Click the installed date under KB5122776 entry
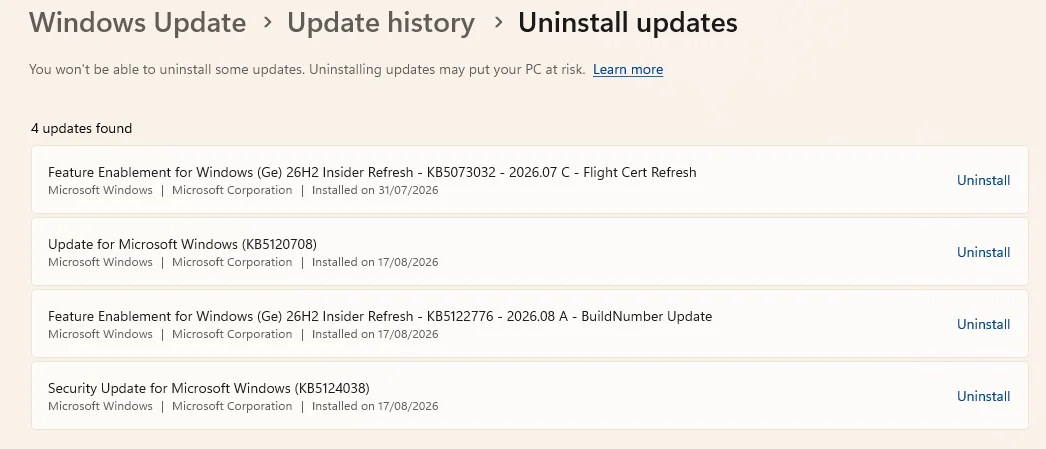 pos(375,334)
